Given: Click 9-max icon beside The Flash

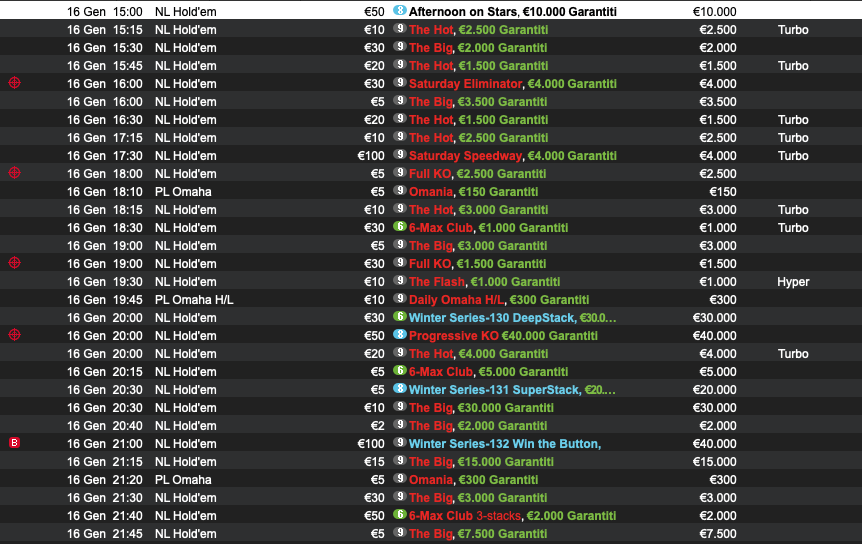Looking at the screenshot, I should 400,281.
